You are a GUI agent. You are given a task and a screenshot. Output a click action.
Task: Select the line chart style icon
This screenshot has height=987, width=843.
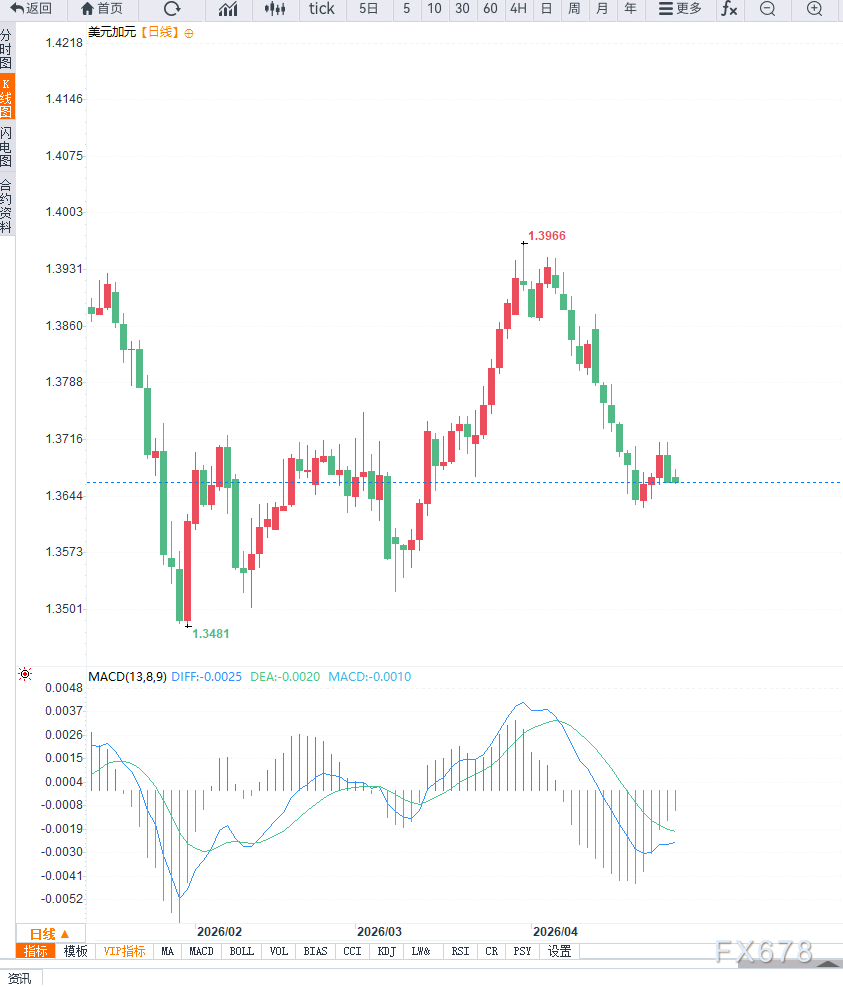pyautogui.click(x=228, y=9)
